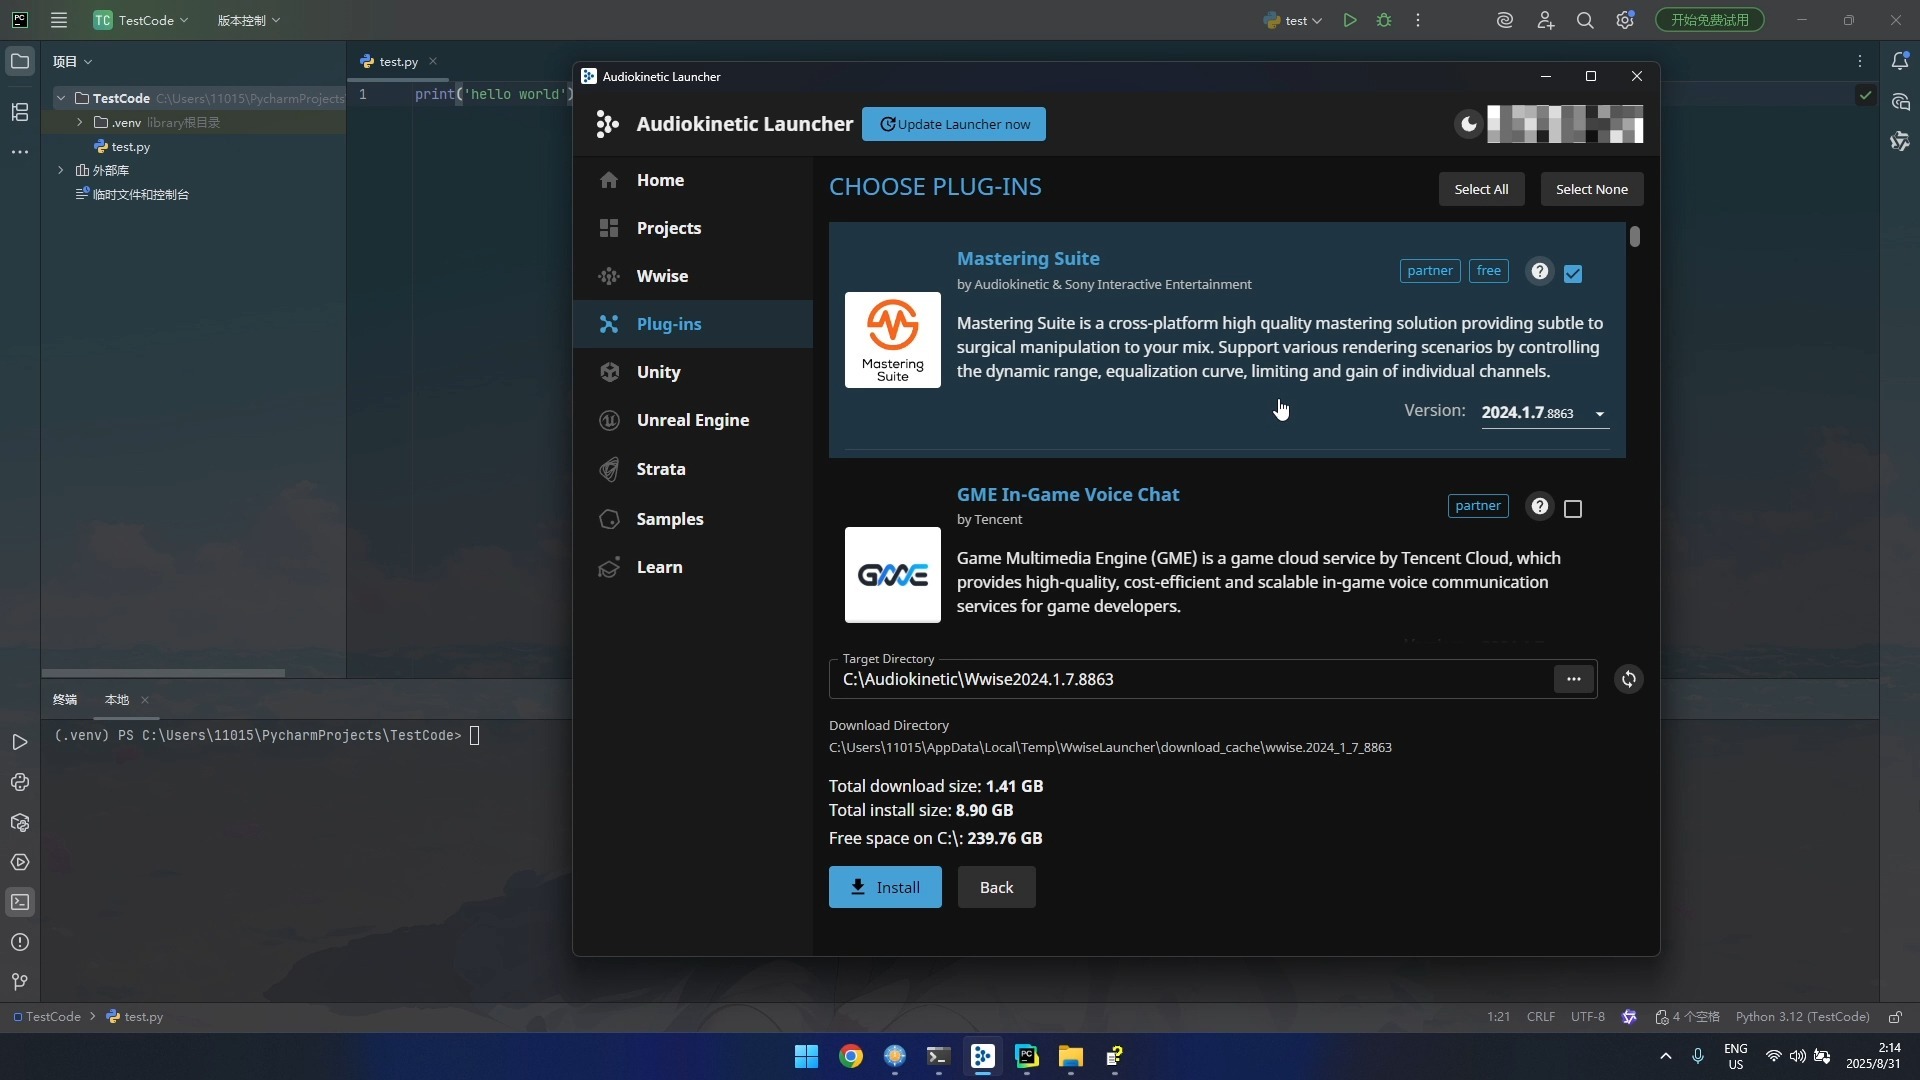The width and height of the screenshot is (1920, 1080).
Task: Open Problems tool window icon in PyCharm
Action: (x=20, y=942)
